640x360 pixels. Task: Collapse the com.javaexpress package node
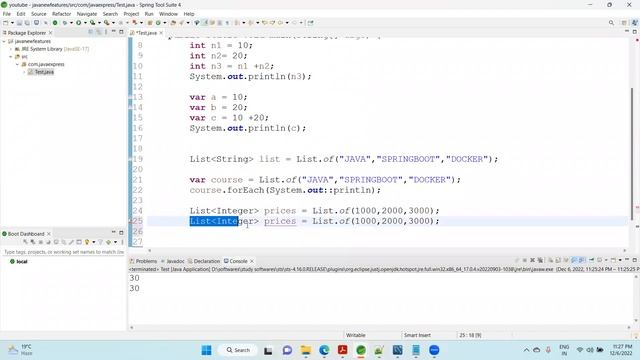coord(18,64)
